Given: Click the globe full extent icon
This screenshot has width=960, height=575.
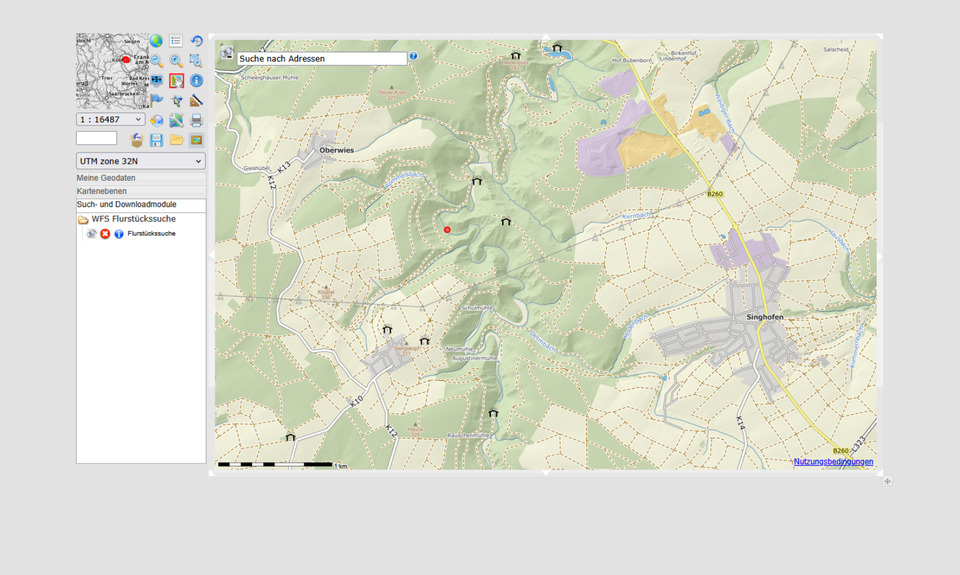Looking at the screenshot, I should pyautogui.click(x=157, y=41).
